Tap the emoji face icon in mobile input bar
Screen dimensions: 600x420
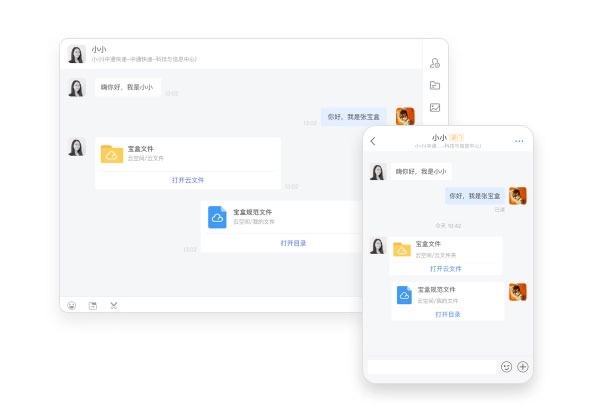point(506,367)
